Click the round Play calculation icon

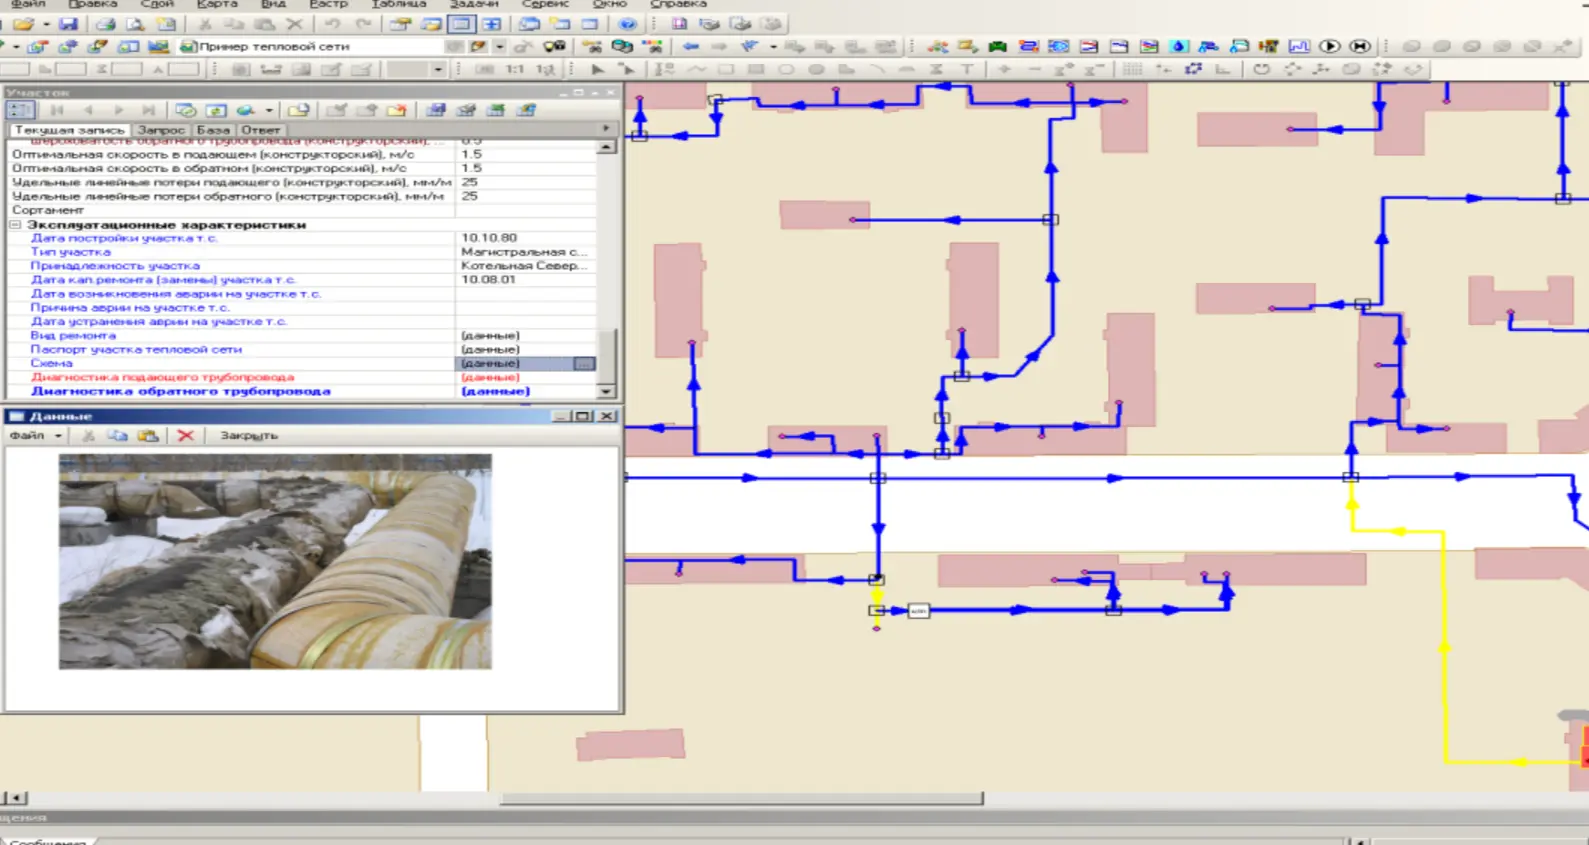(x=1329, y=46)
